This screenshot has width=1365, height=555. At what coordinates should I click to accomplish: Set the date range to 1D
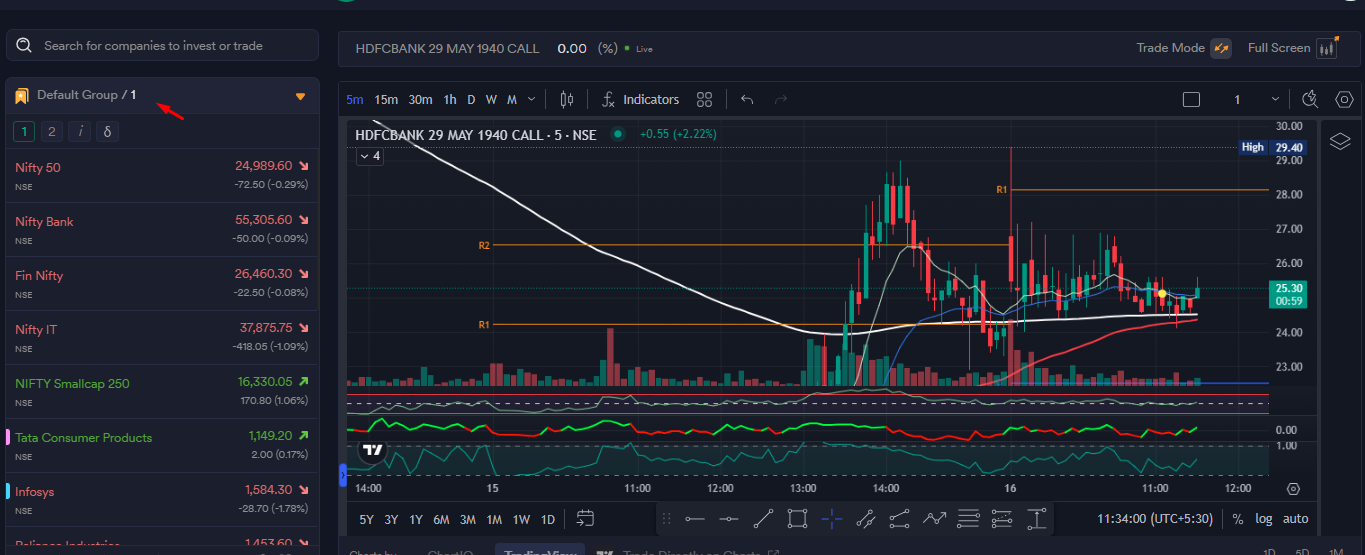548,519
